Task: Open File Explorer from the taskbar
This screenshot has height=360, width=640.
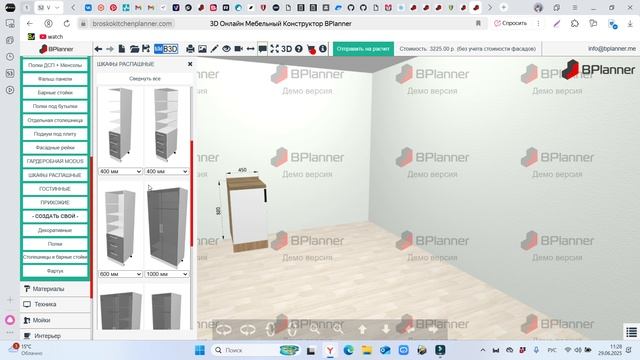Action: tap(367, 350)
